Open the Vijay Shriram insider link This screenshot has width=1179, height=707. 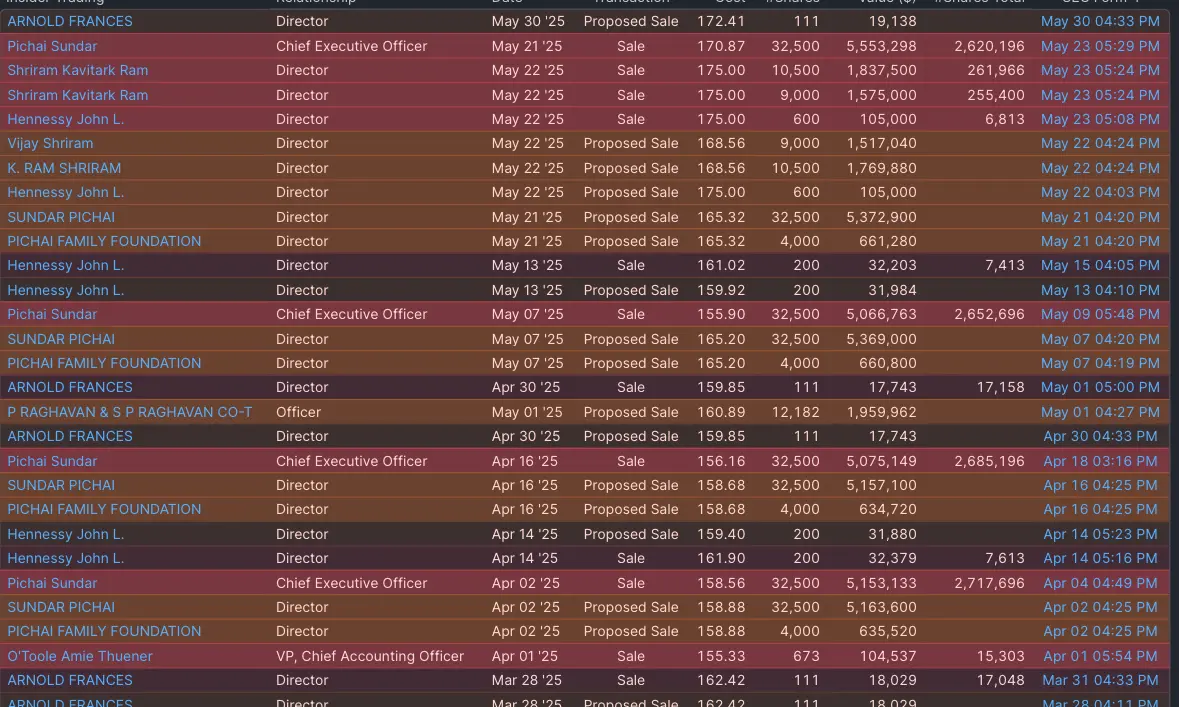click(50, 143)
